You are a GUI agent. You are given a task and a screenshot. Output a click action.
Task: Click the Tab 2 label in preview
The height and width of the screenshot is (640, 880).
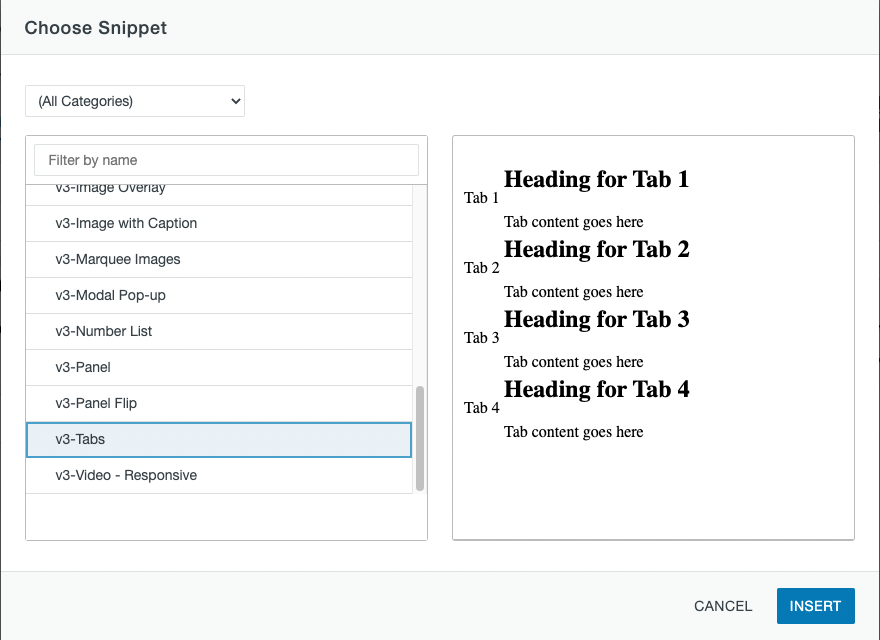point(482,268)
